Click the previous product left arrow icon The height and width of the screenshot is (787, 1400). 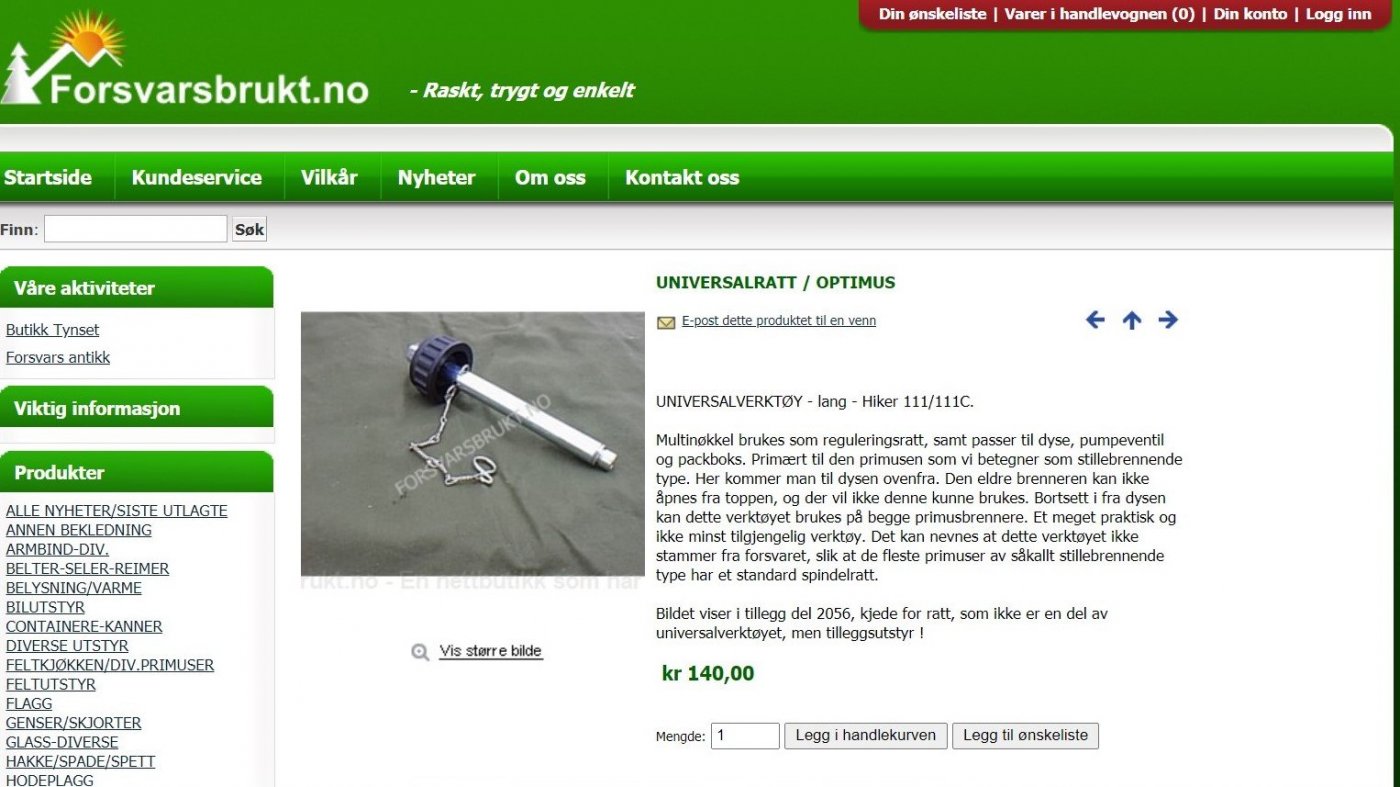click(x=1095, y=320)
